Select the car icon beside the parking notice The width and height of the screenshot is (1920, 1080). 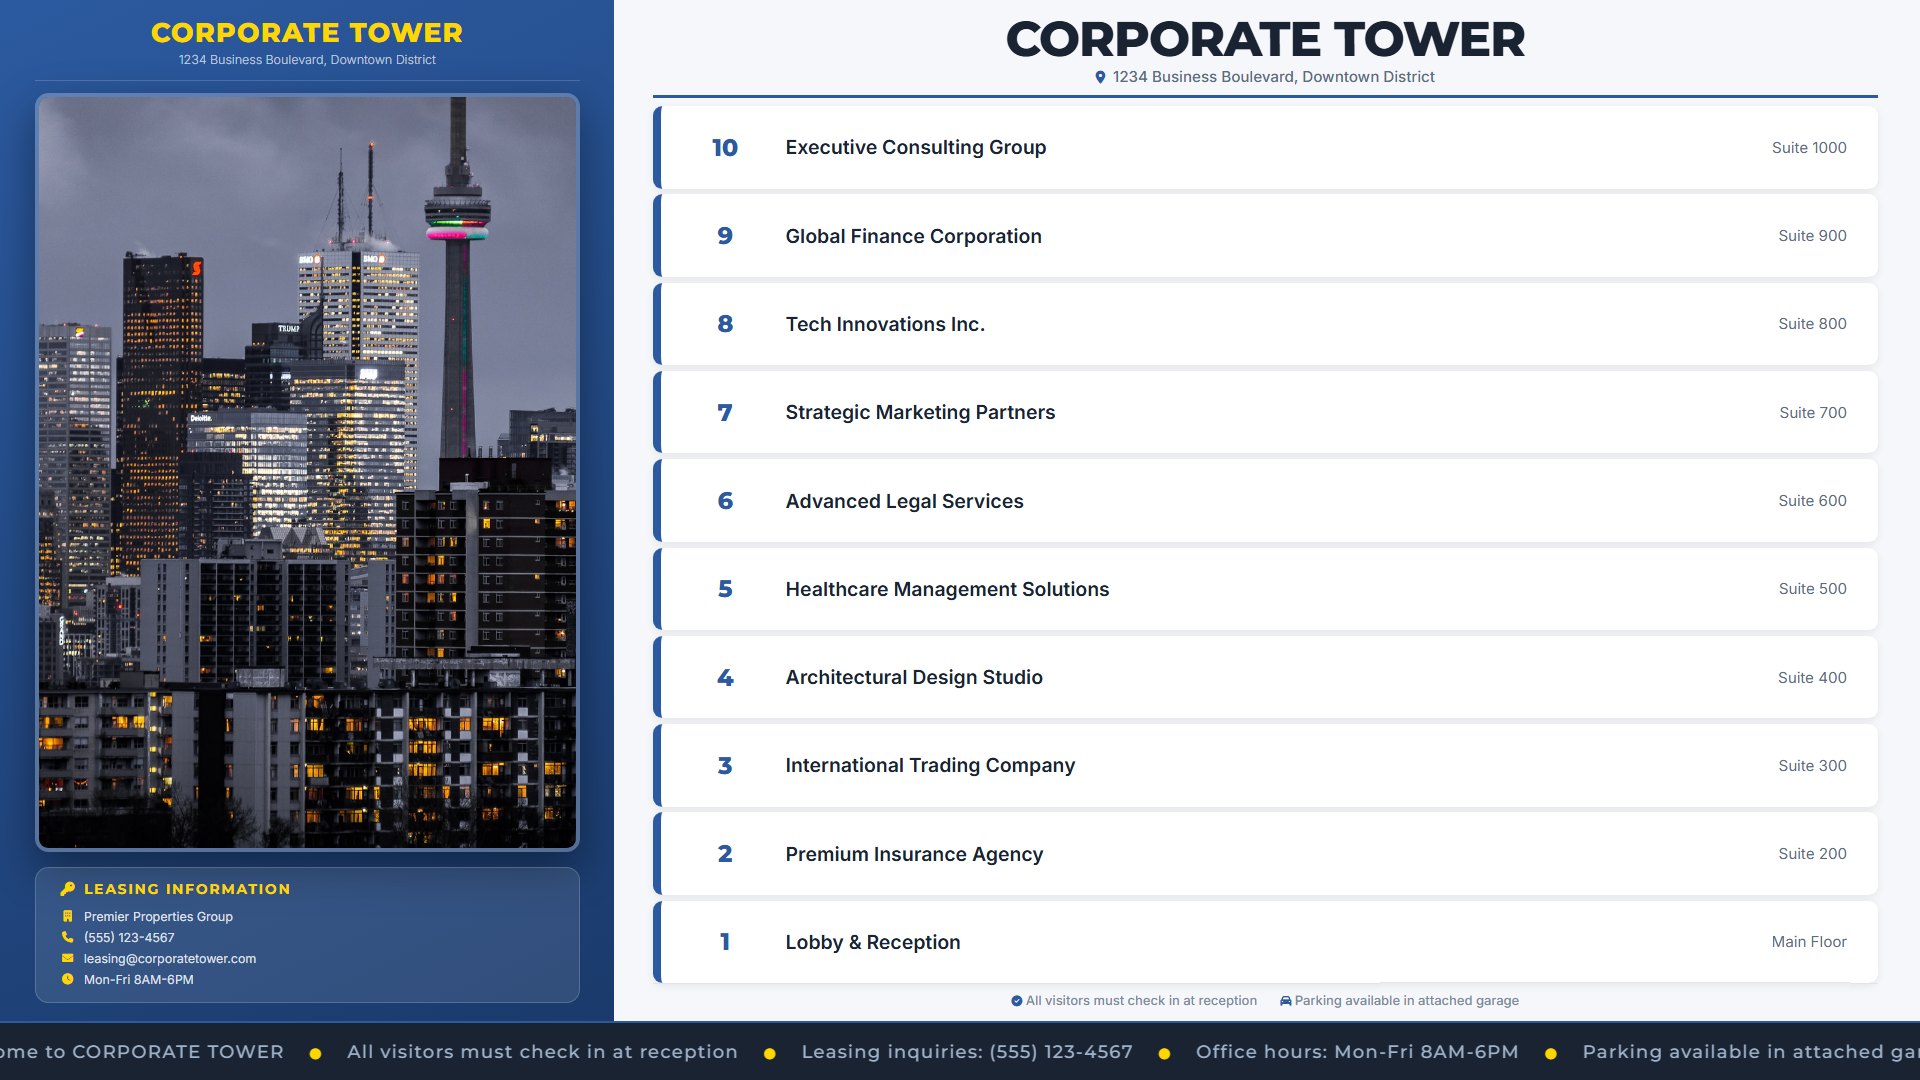[x=1284, y=1000]
